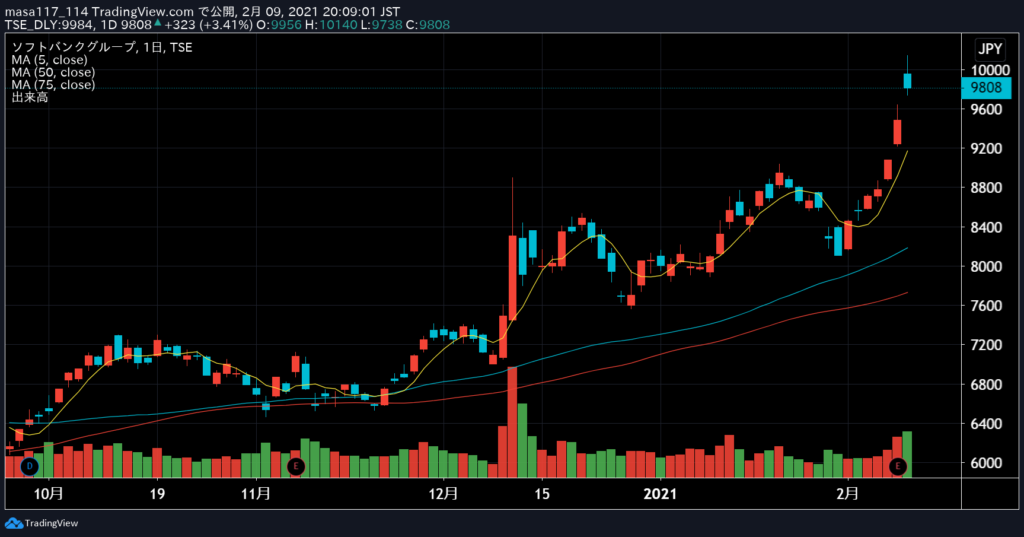
Task: Click the E earnings marker in November
Action: point(296,466)
